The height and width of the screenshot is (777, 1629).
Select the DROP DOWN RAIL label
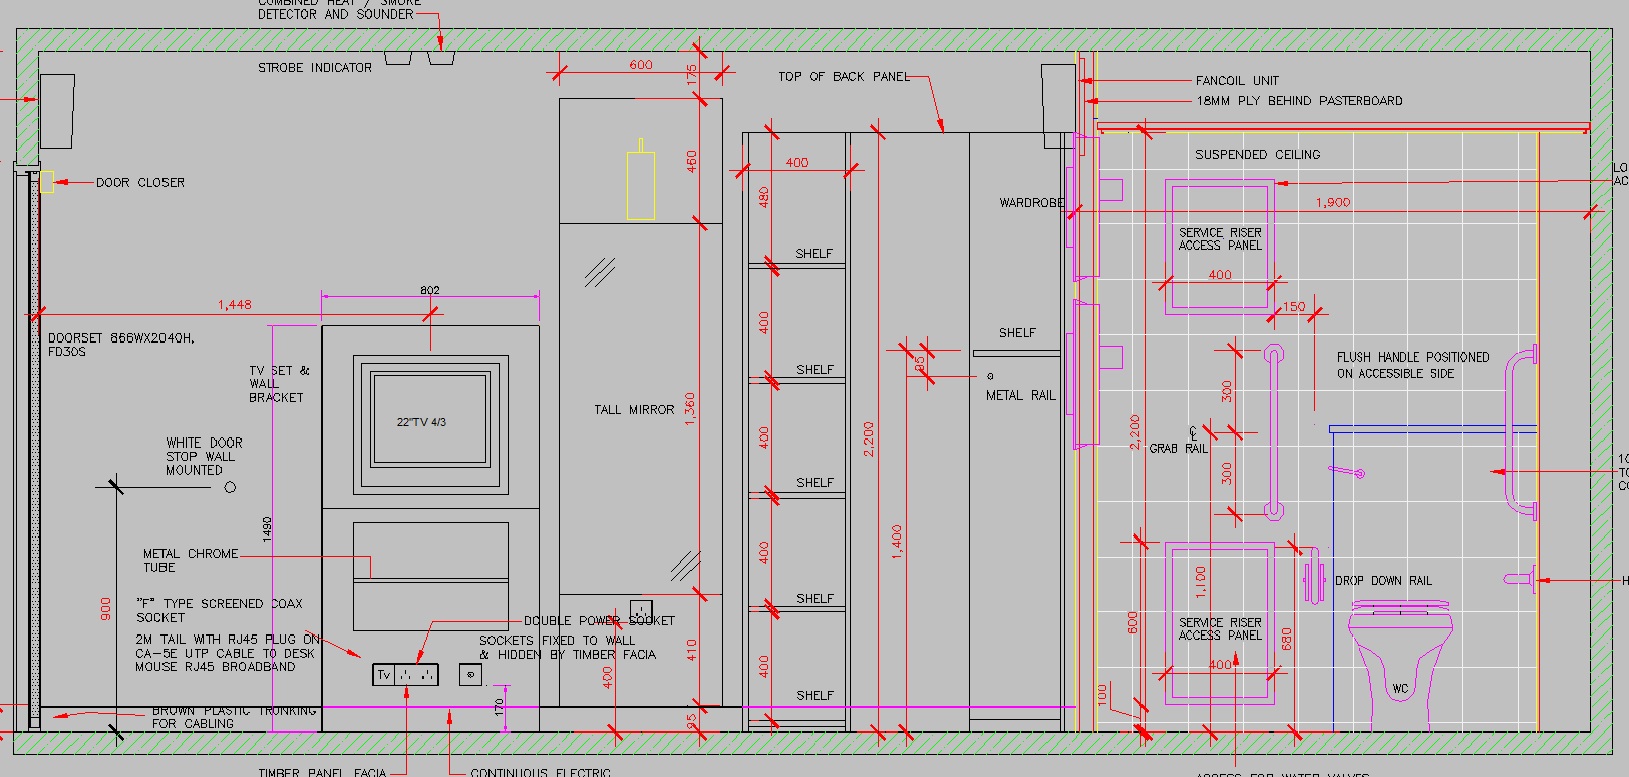(x=1383, y=581)
